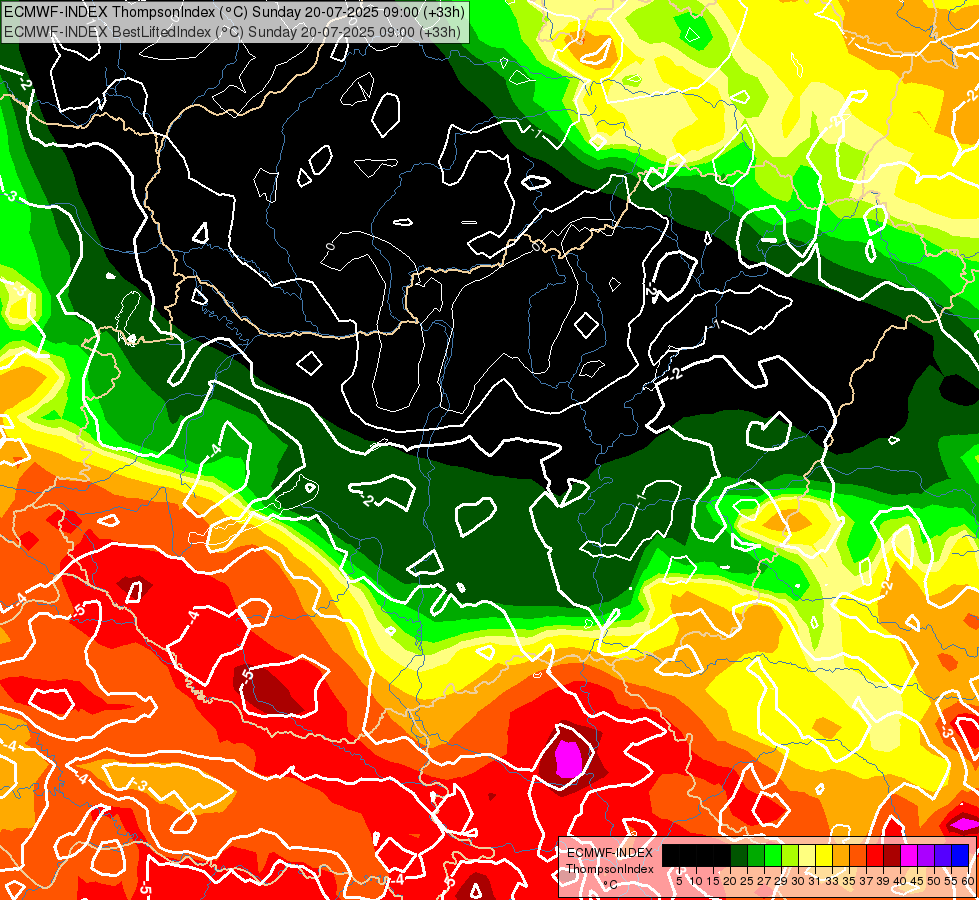Select the lime 29–30 legend swatch
The image size is (979, 900).
click(x=790, y=855)
